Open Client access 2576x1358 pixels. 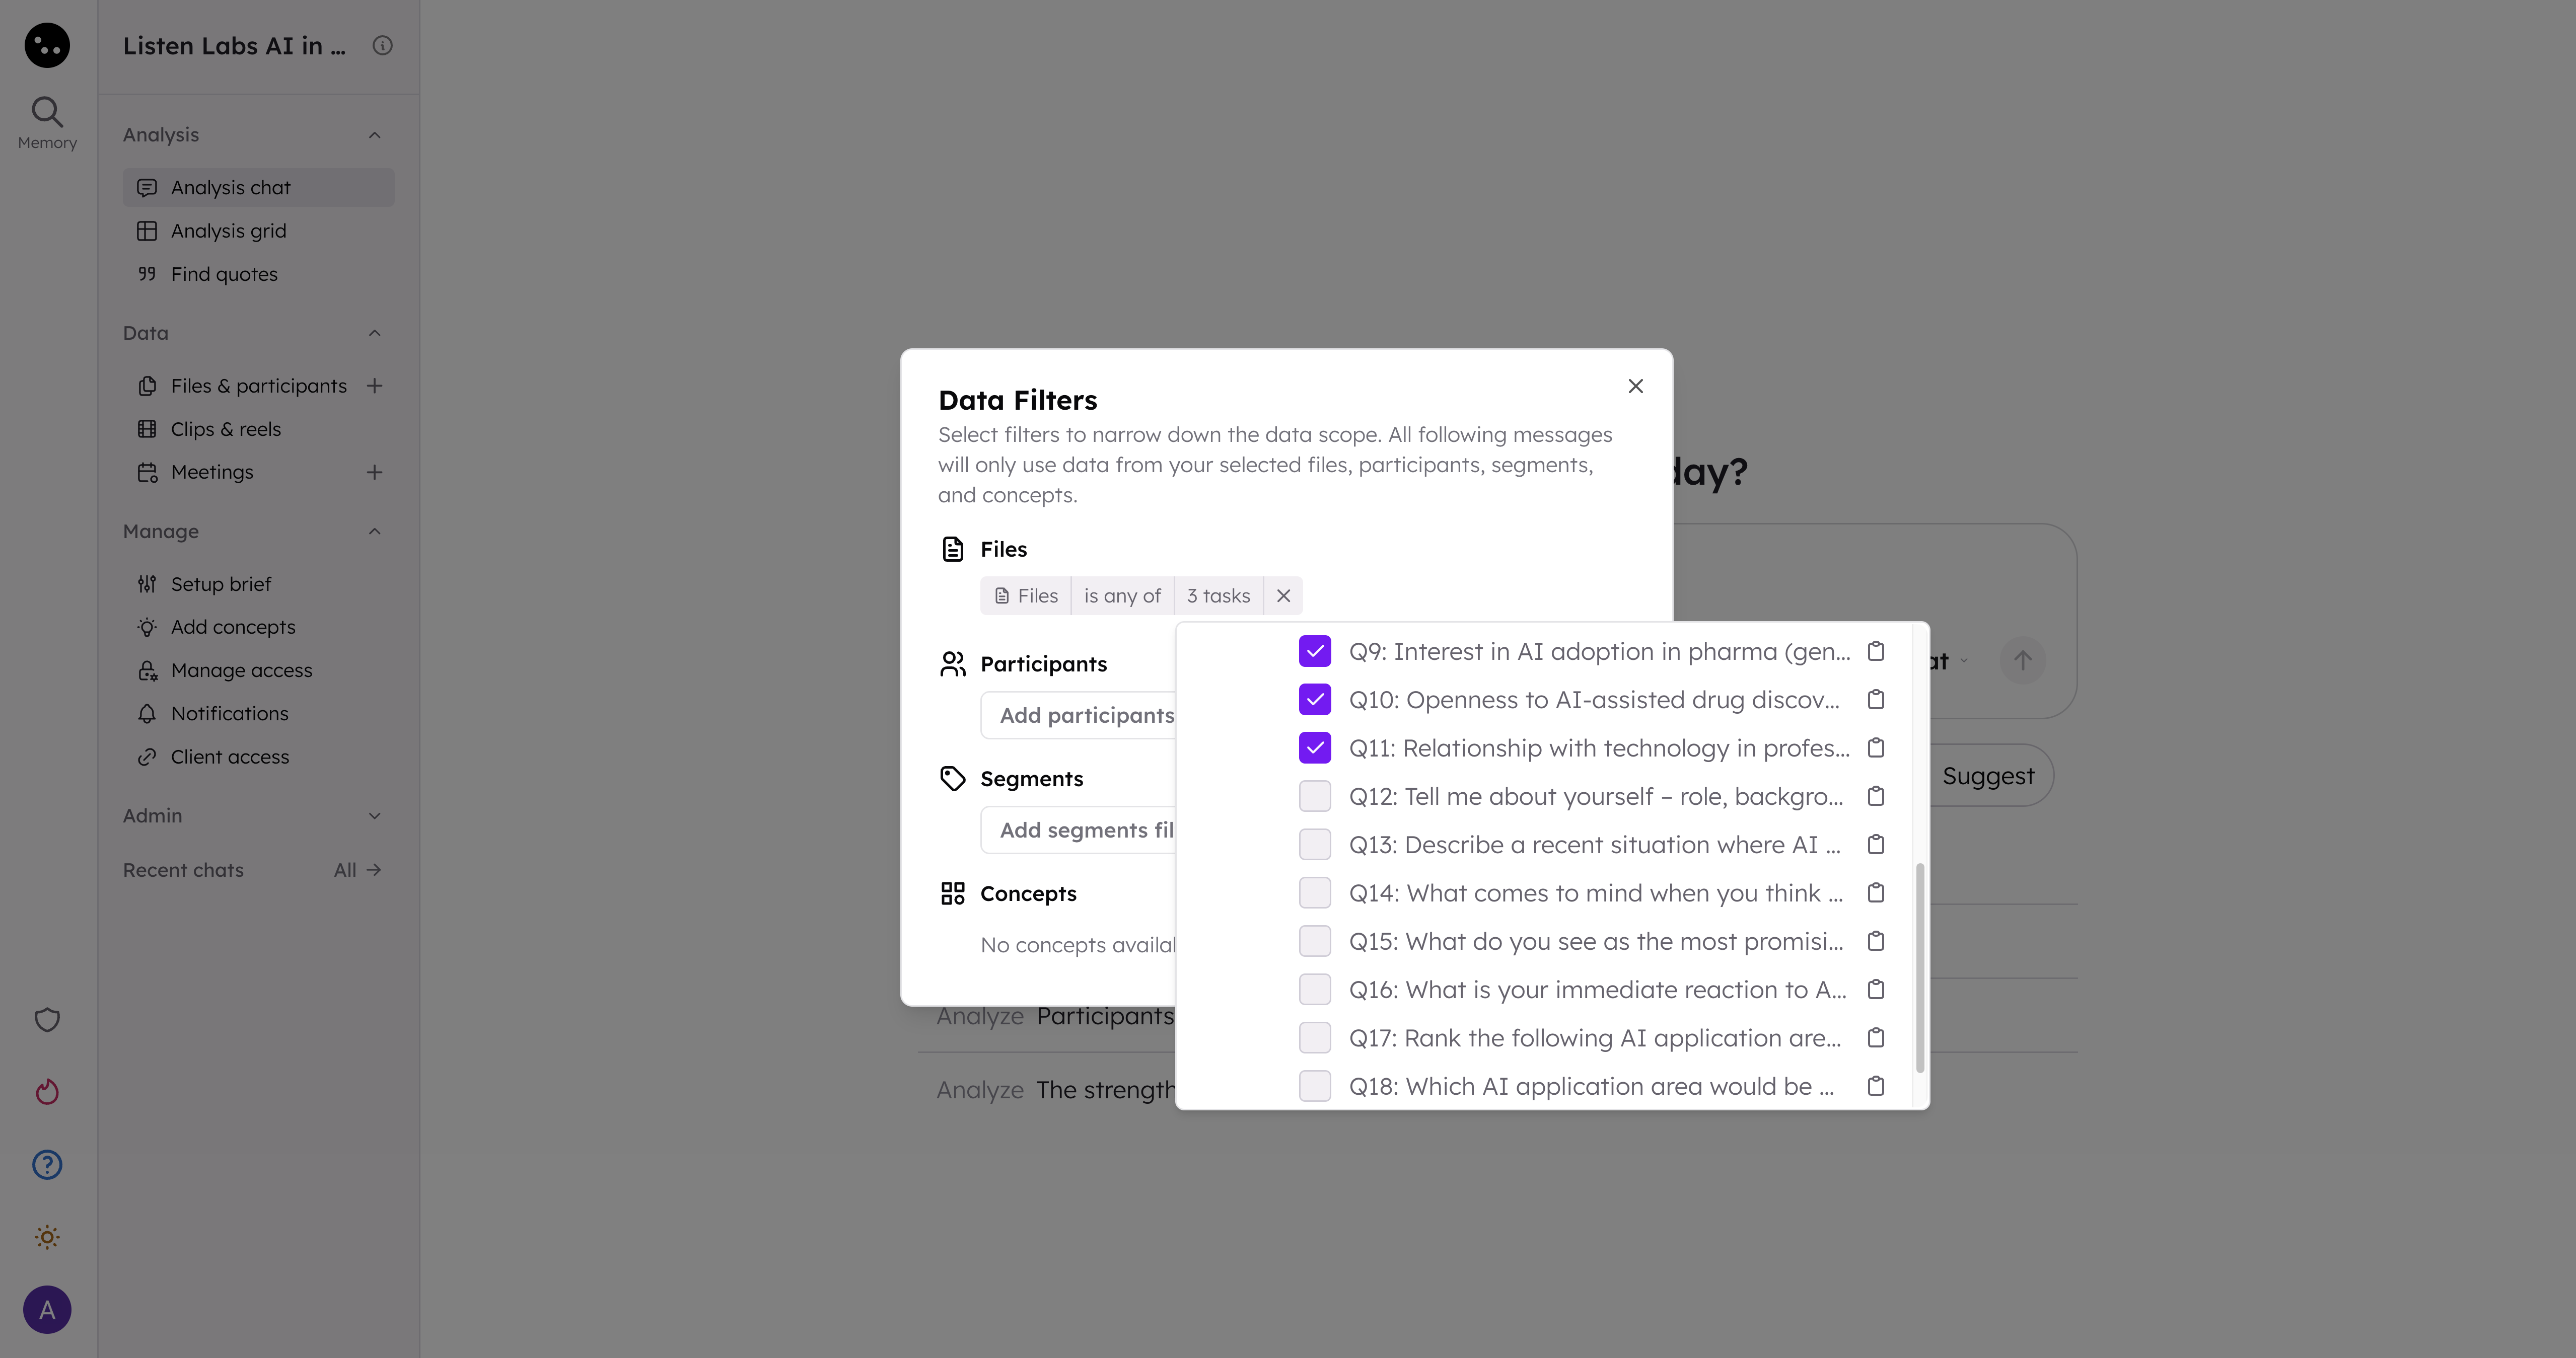pos(259,757)
